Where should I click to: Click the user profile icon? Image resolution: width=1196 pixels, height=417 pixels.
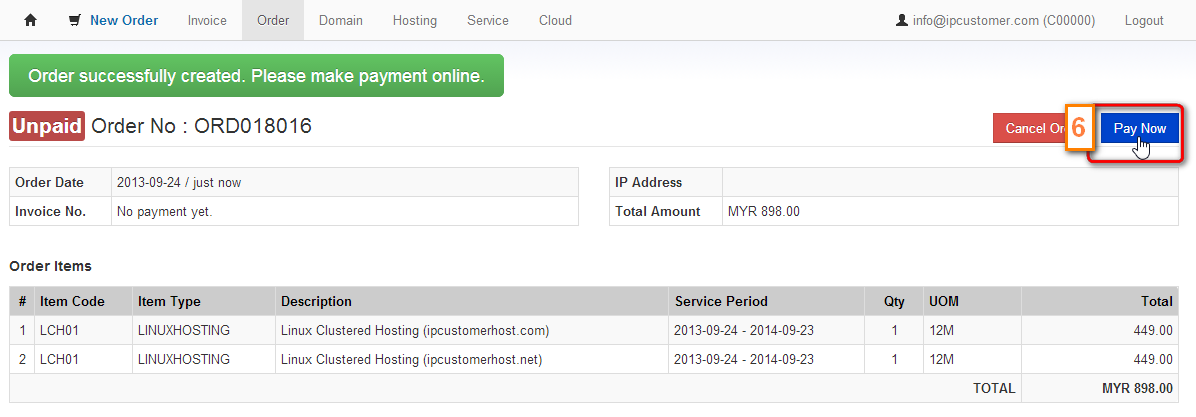click(x=902, y=21)
